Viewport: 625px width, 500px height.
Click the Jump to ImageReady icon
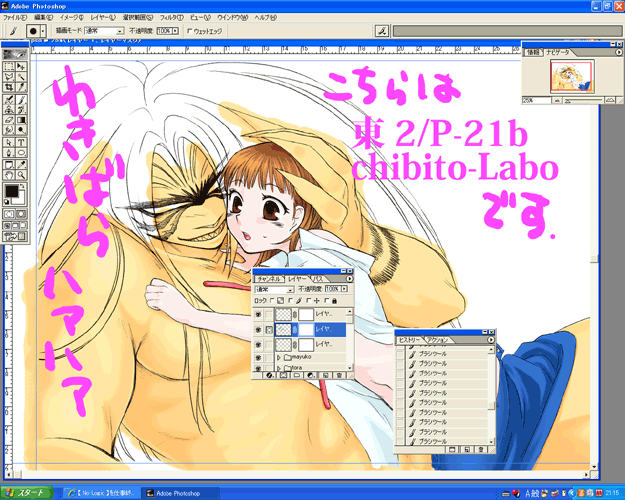point(15,236)
